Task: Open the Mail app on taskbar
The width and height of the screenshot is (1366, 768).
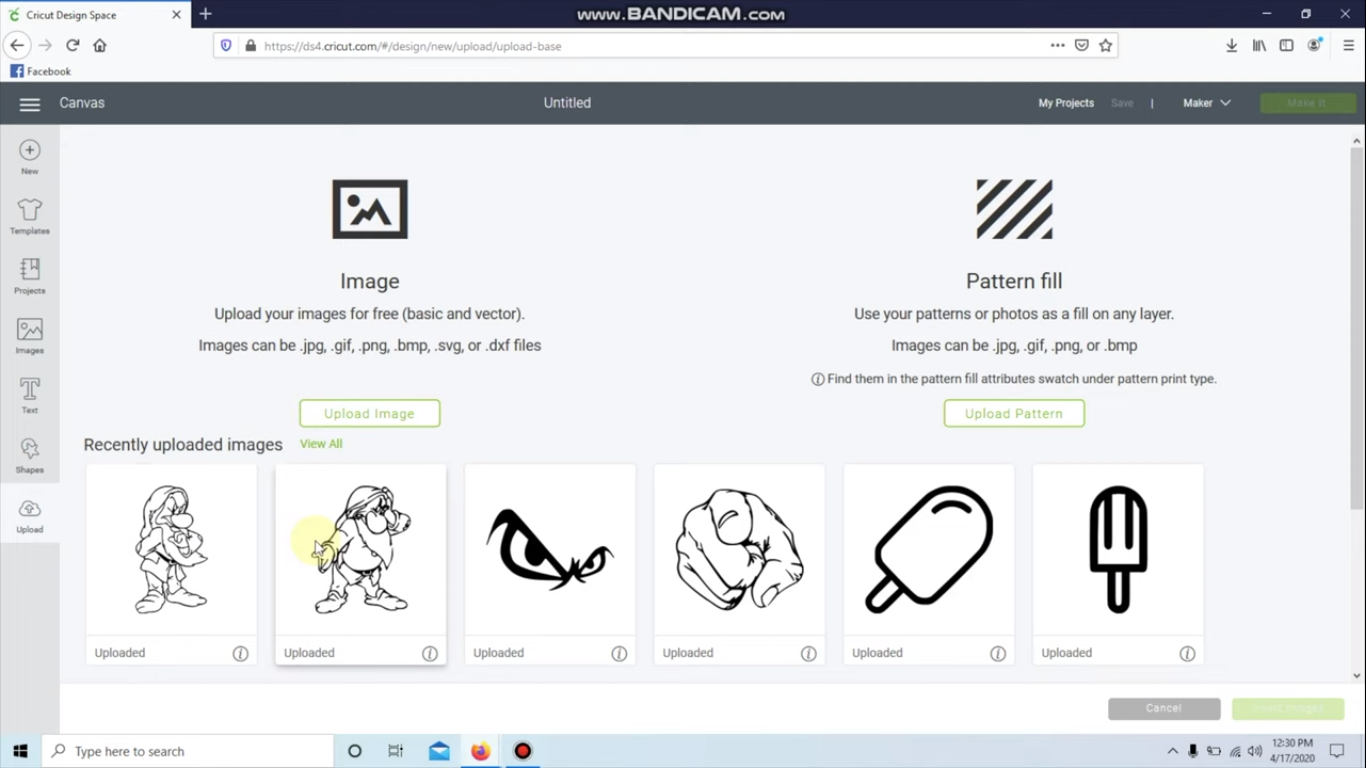Action: click(439, 751)
